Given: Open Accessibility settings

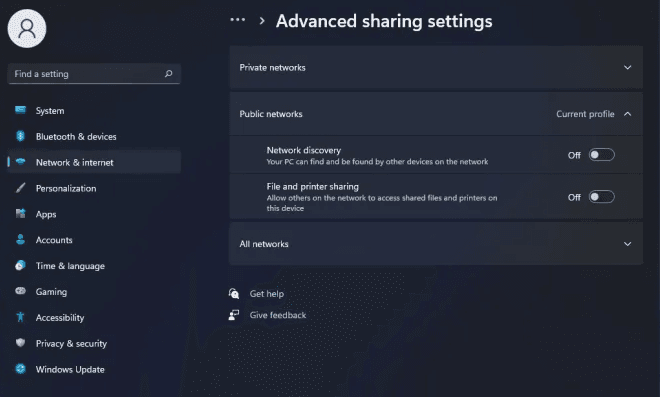Looking at the screenshot, I should (94, 317).
